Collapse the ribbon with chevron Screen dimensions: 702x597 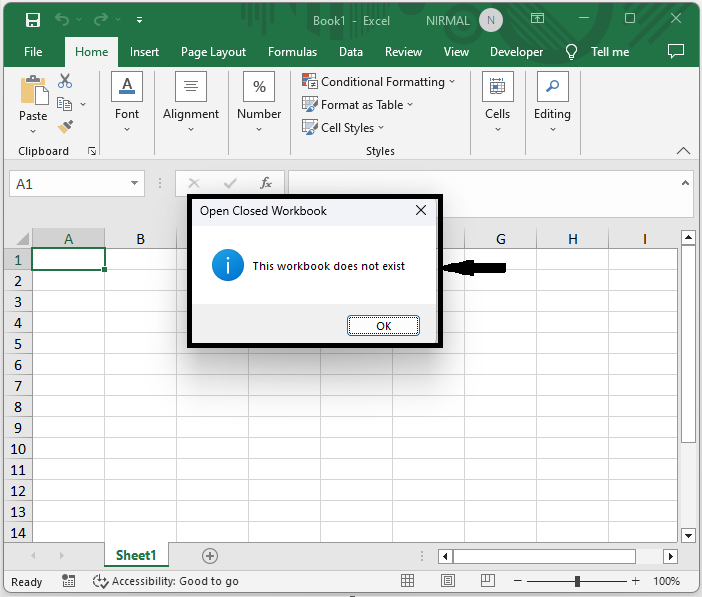click(683, 150)
